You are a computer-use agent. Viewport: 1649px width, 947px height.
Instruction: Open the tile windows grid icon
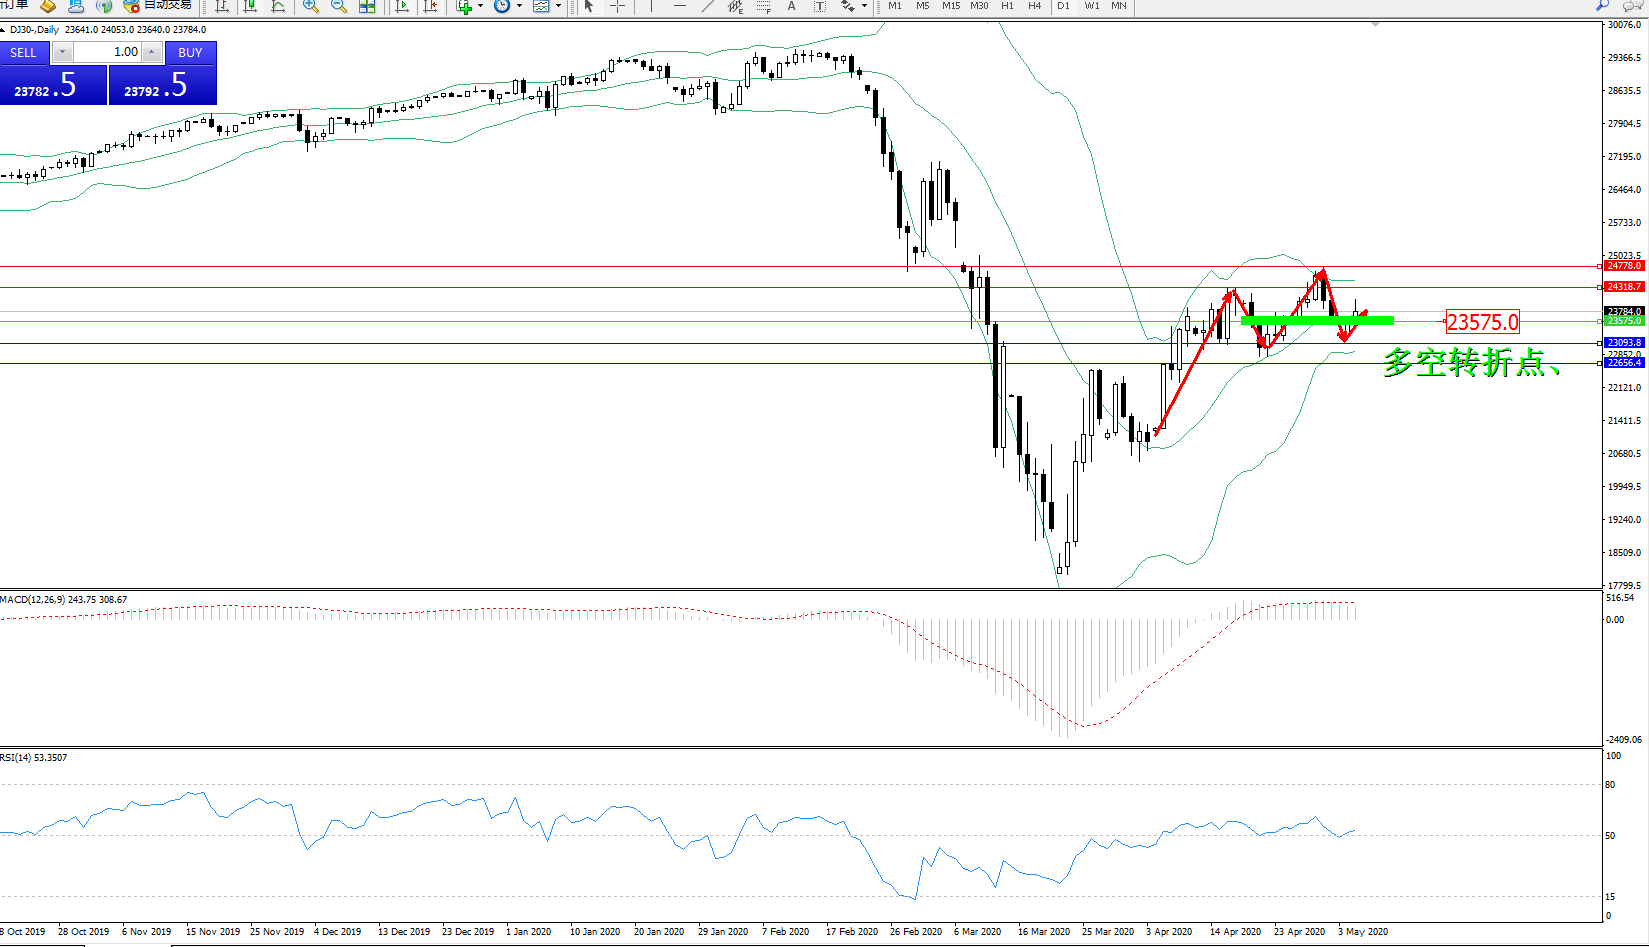click(367, 6)
